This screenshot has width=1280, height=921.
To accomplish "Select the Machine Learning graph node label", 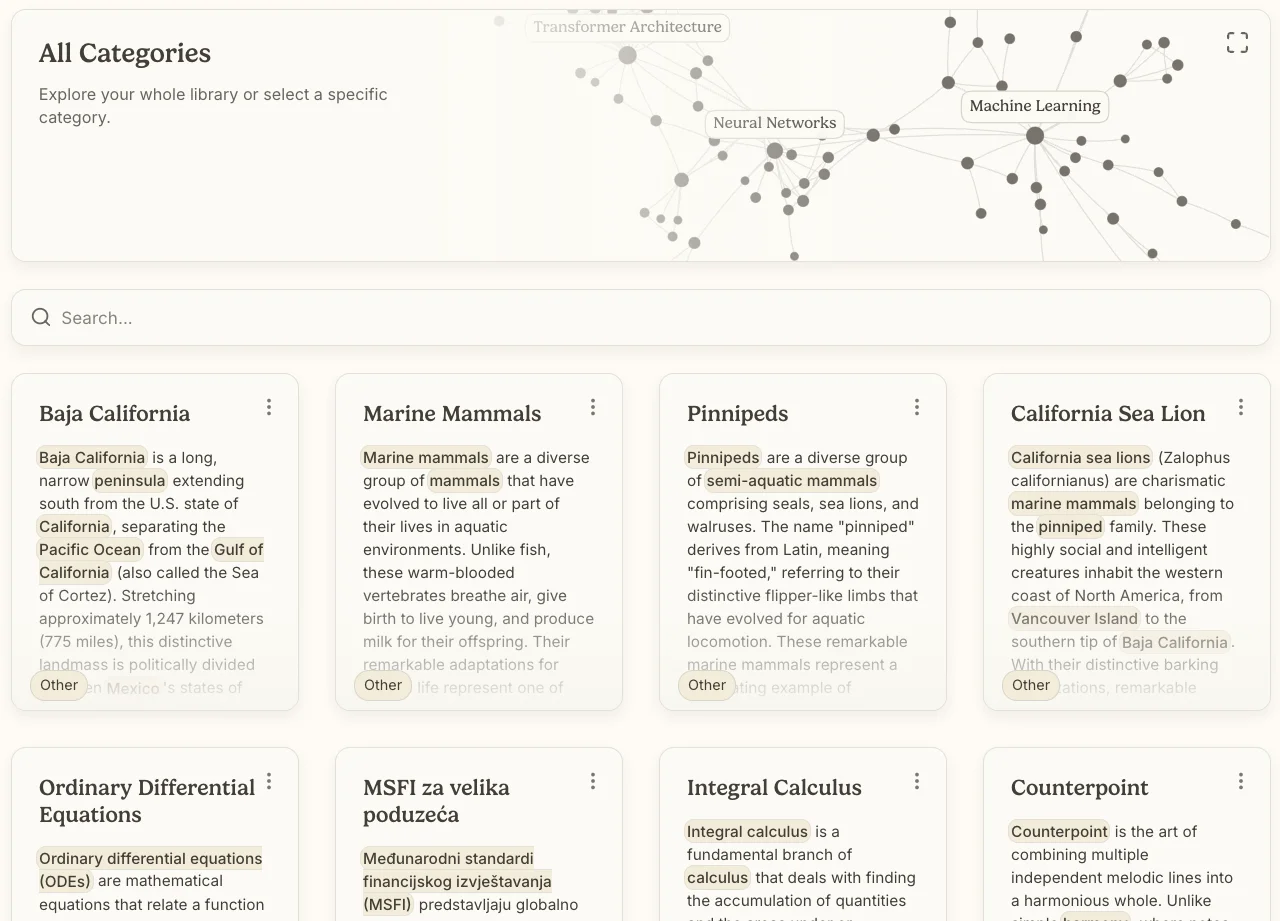I will coord(1034,106).
